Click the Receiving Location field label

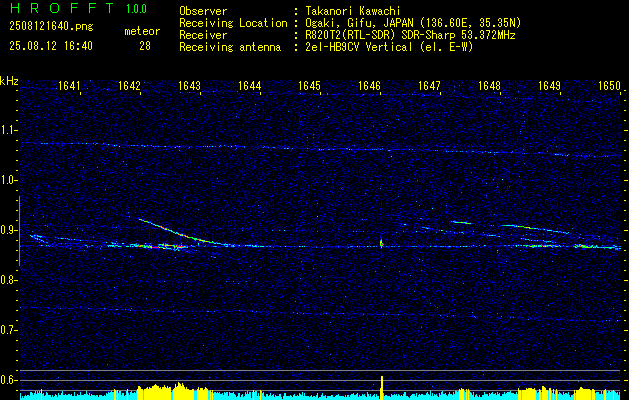233,23
